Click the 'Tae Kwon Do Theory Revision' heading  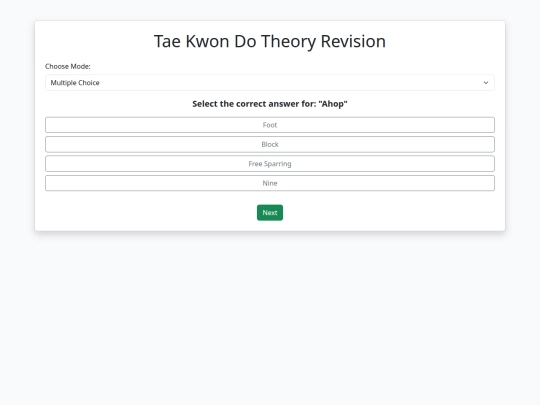pyautogui.click(x=270, y=41)
